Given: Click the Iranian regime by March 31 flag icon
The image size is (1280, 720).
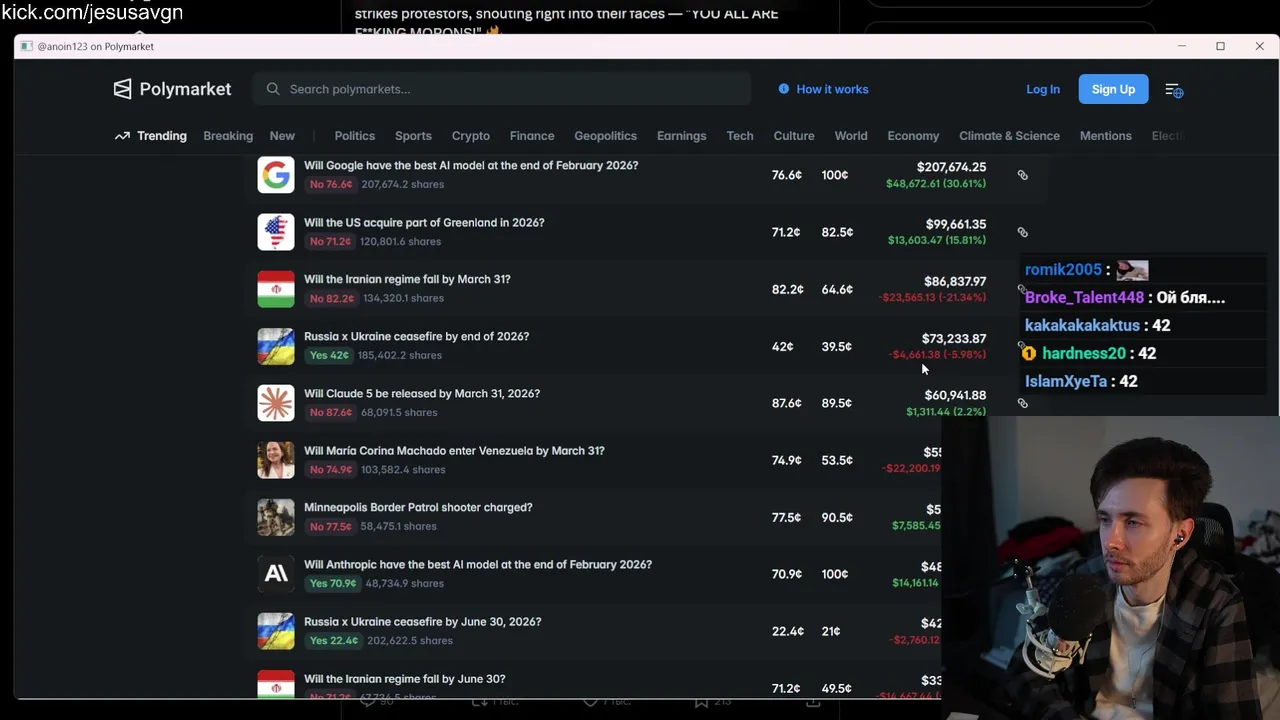Looking at the screenshot, I should click(x=276, y=289).
